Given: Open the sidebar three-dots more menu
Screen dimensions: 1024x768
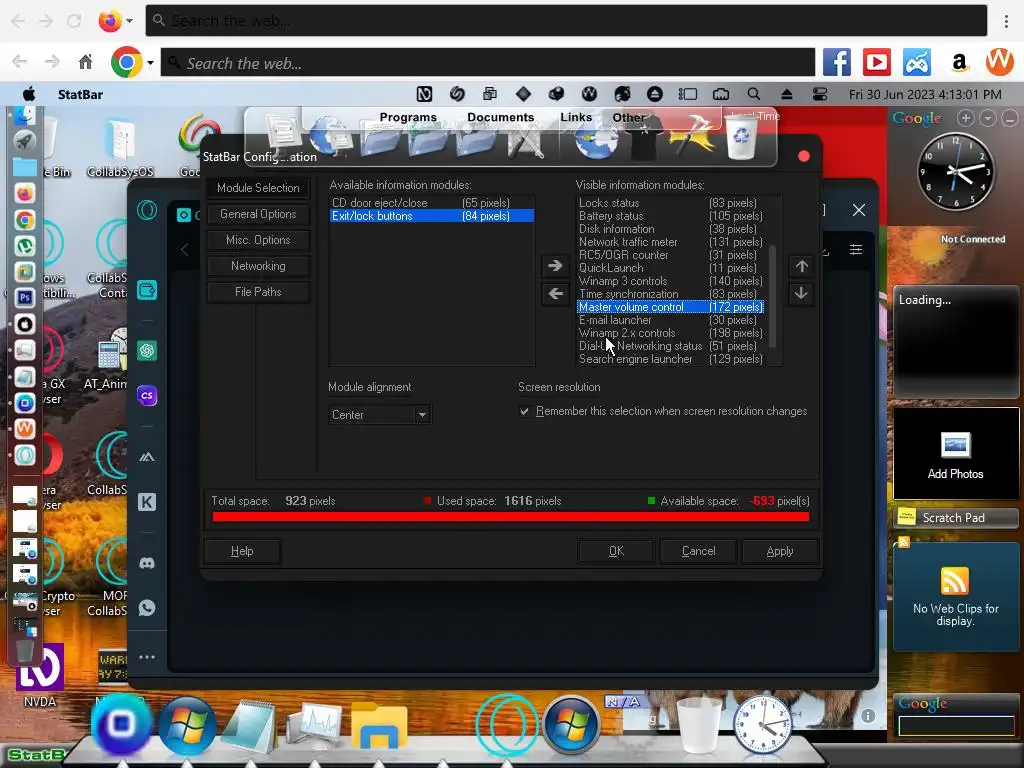Looking at the screenshot, I should click(x=147, y=657).
